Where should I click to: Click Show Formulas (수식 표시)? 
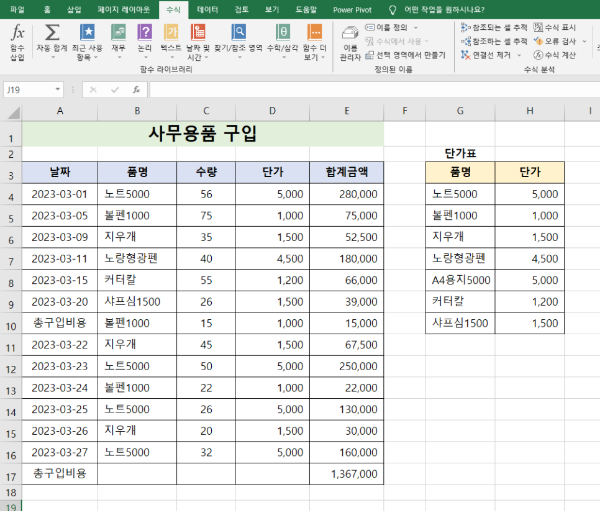pyautogui.click(x=555, y=28)
